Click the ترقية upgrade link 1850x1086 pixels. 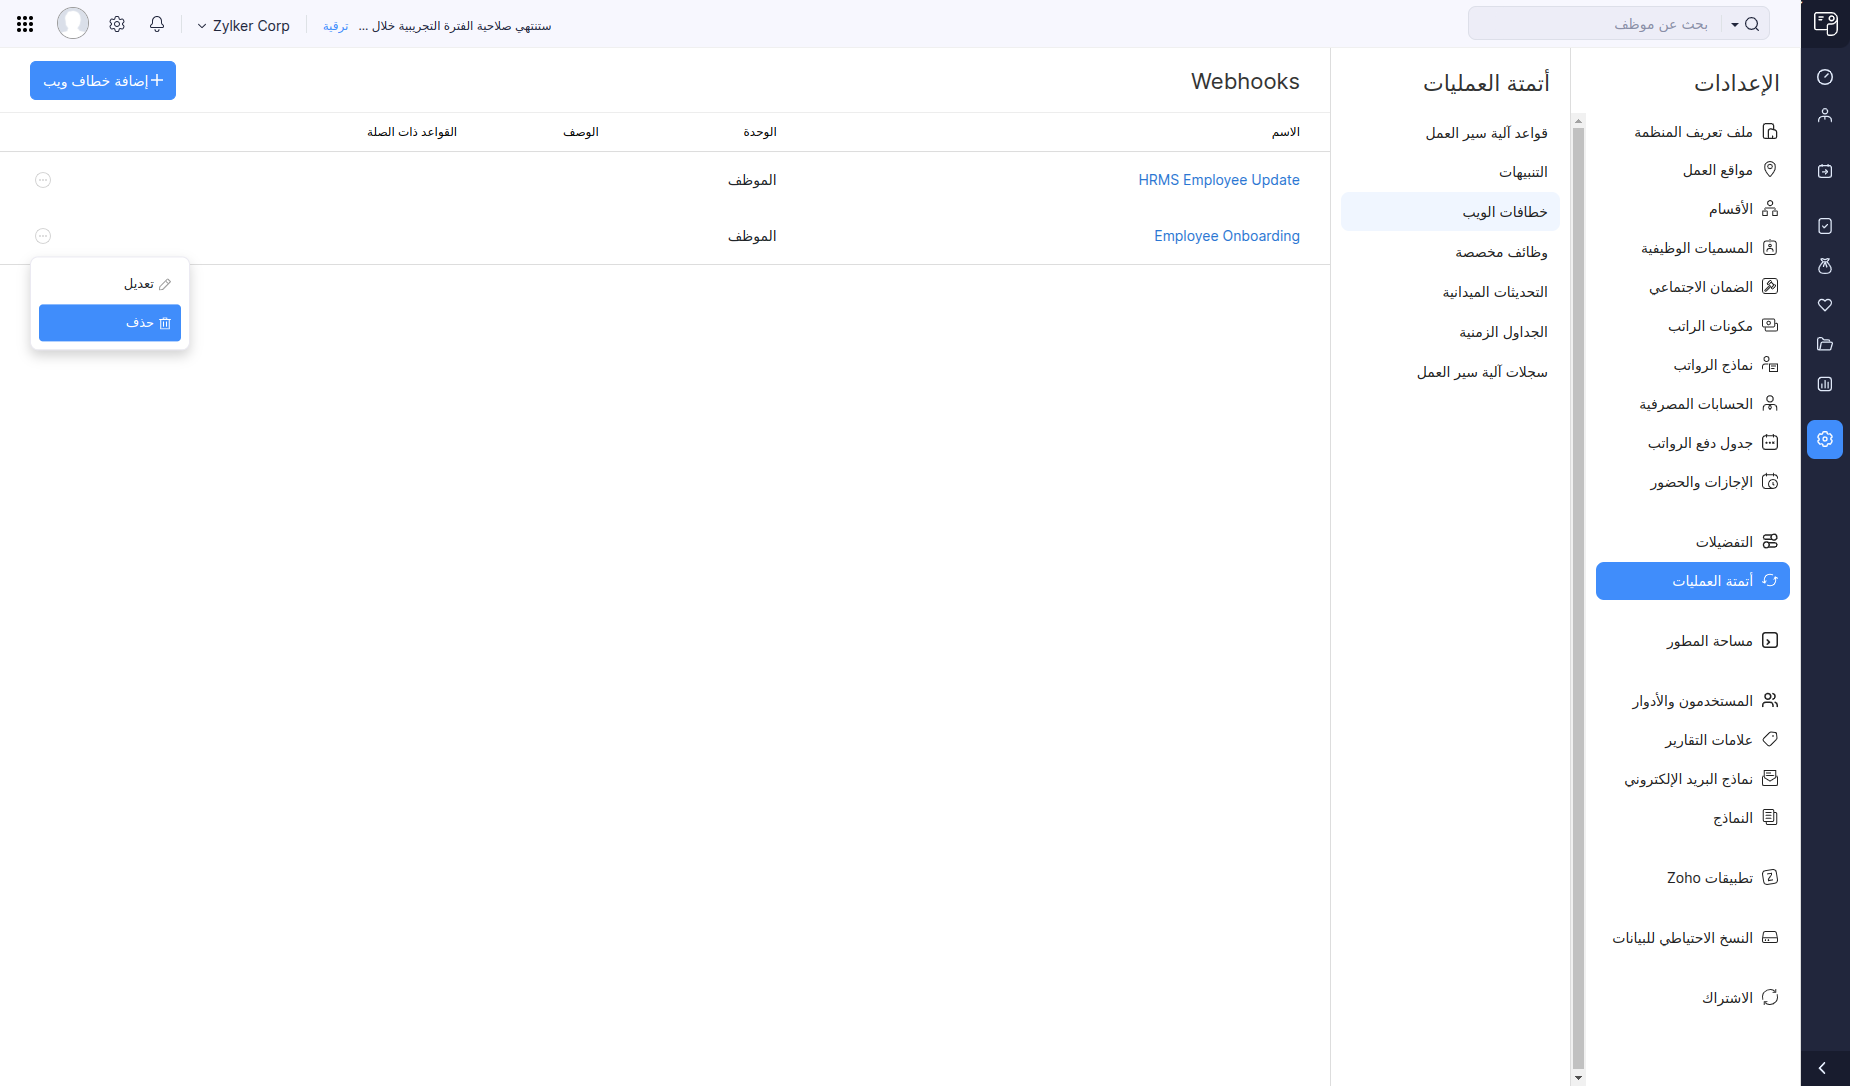336,26
